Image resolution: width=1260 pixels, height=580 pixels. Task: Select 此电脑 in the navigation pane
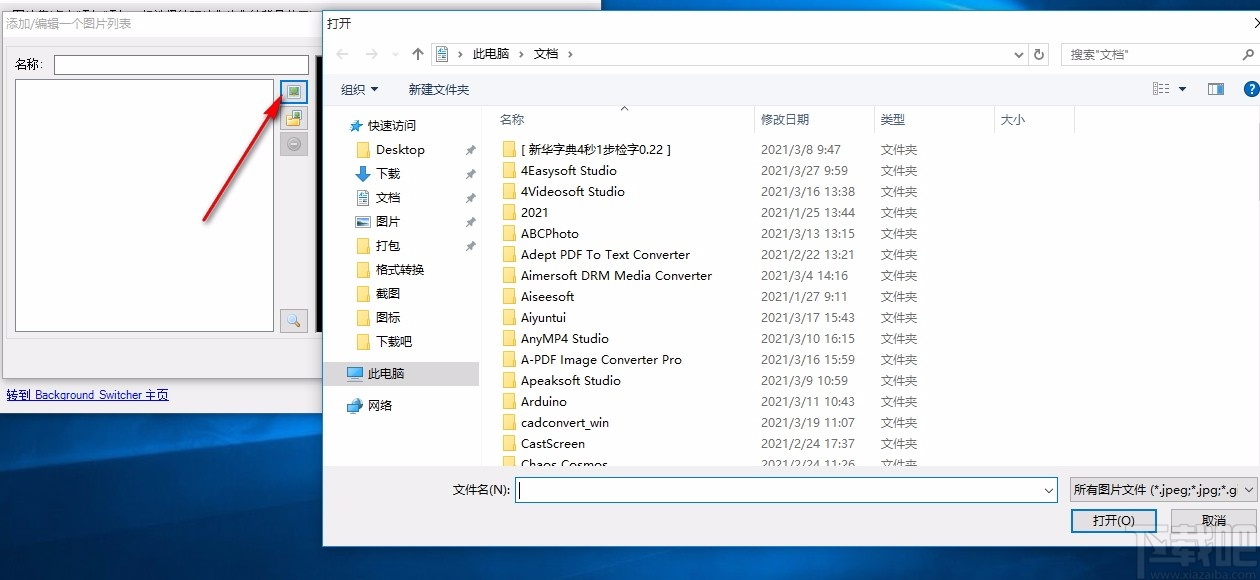pos(384,372)
